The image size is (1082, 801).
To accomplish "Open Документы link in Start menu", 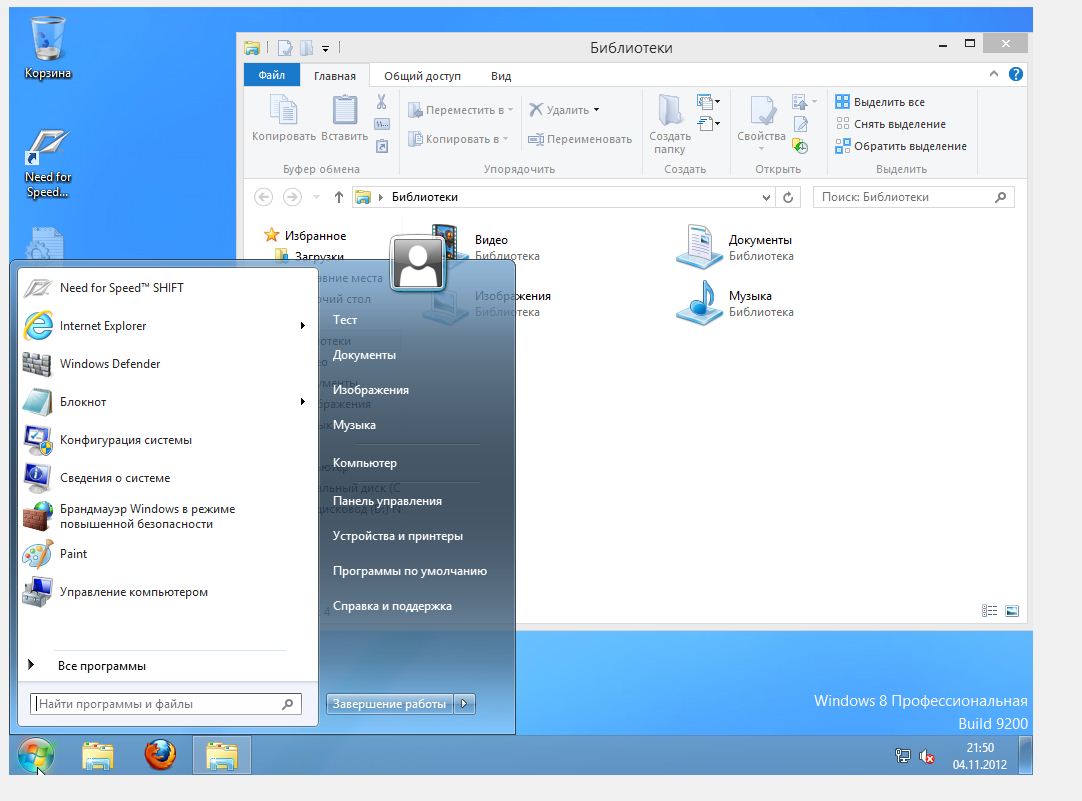I will click(x=364, y=355).
